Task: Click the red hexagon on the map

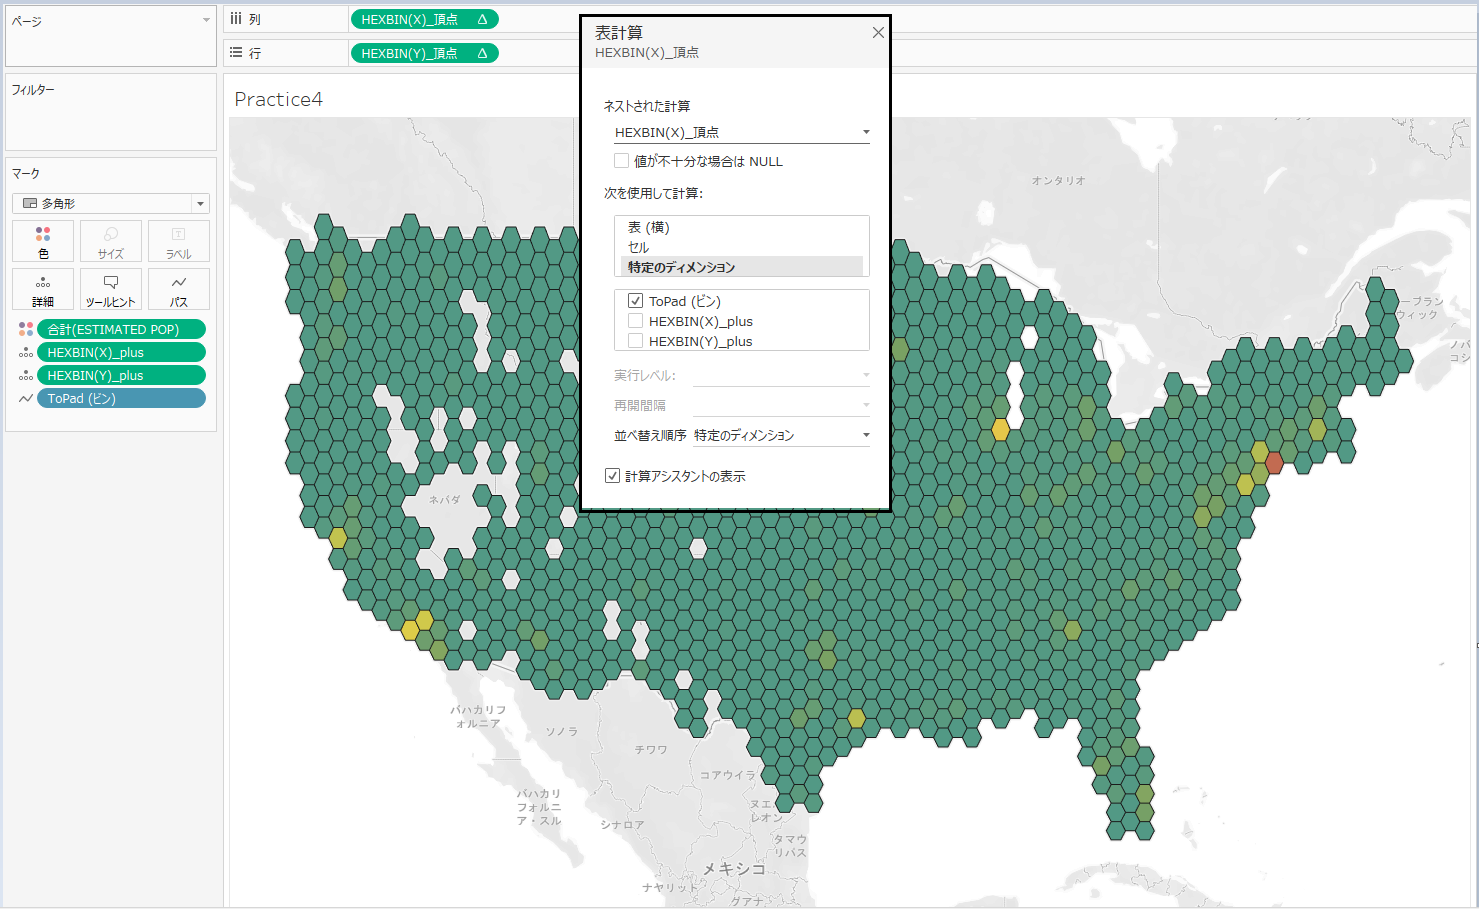Action: [x=1274, y=462]
